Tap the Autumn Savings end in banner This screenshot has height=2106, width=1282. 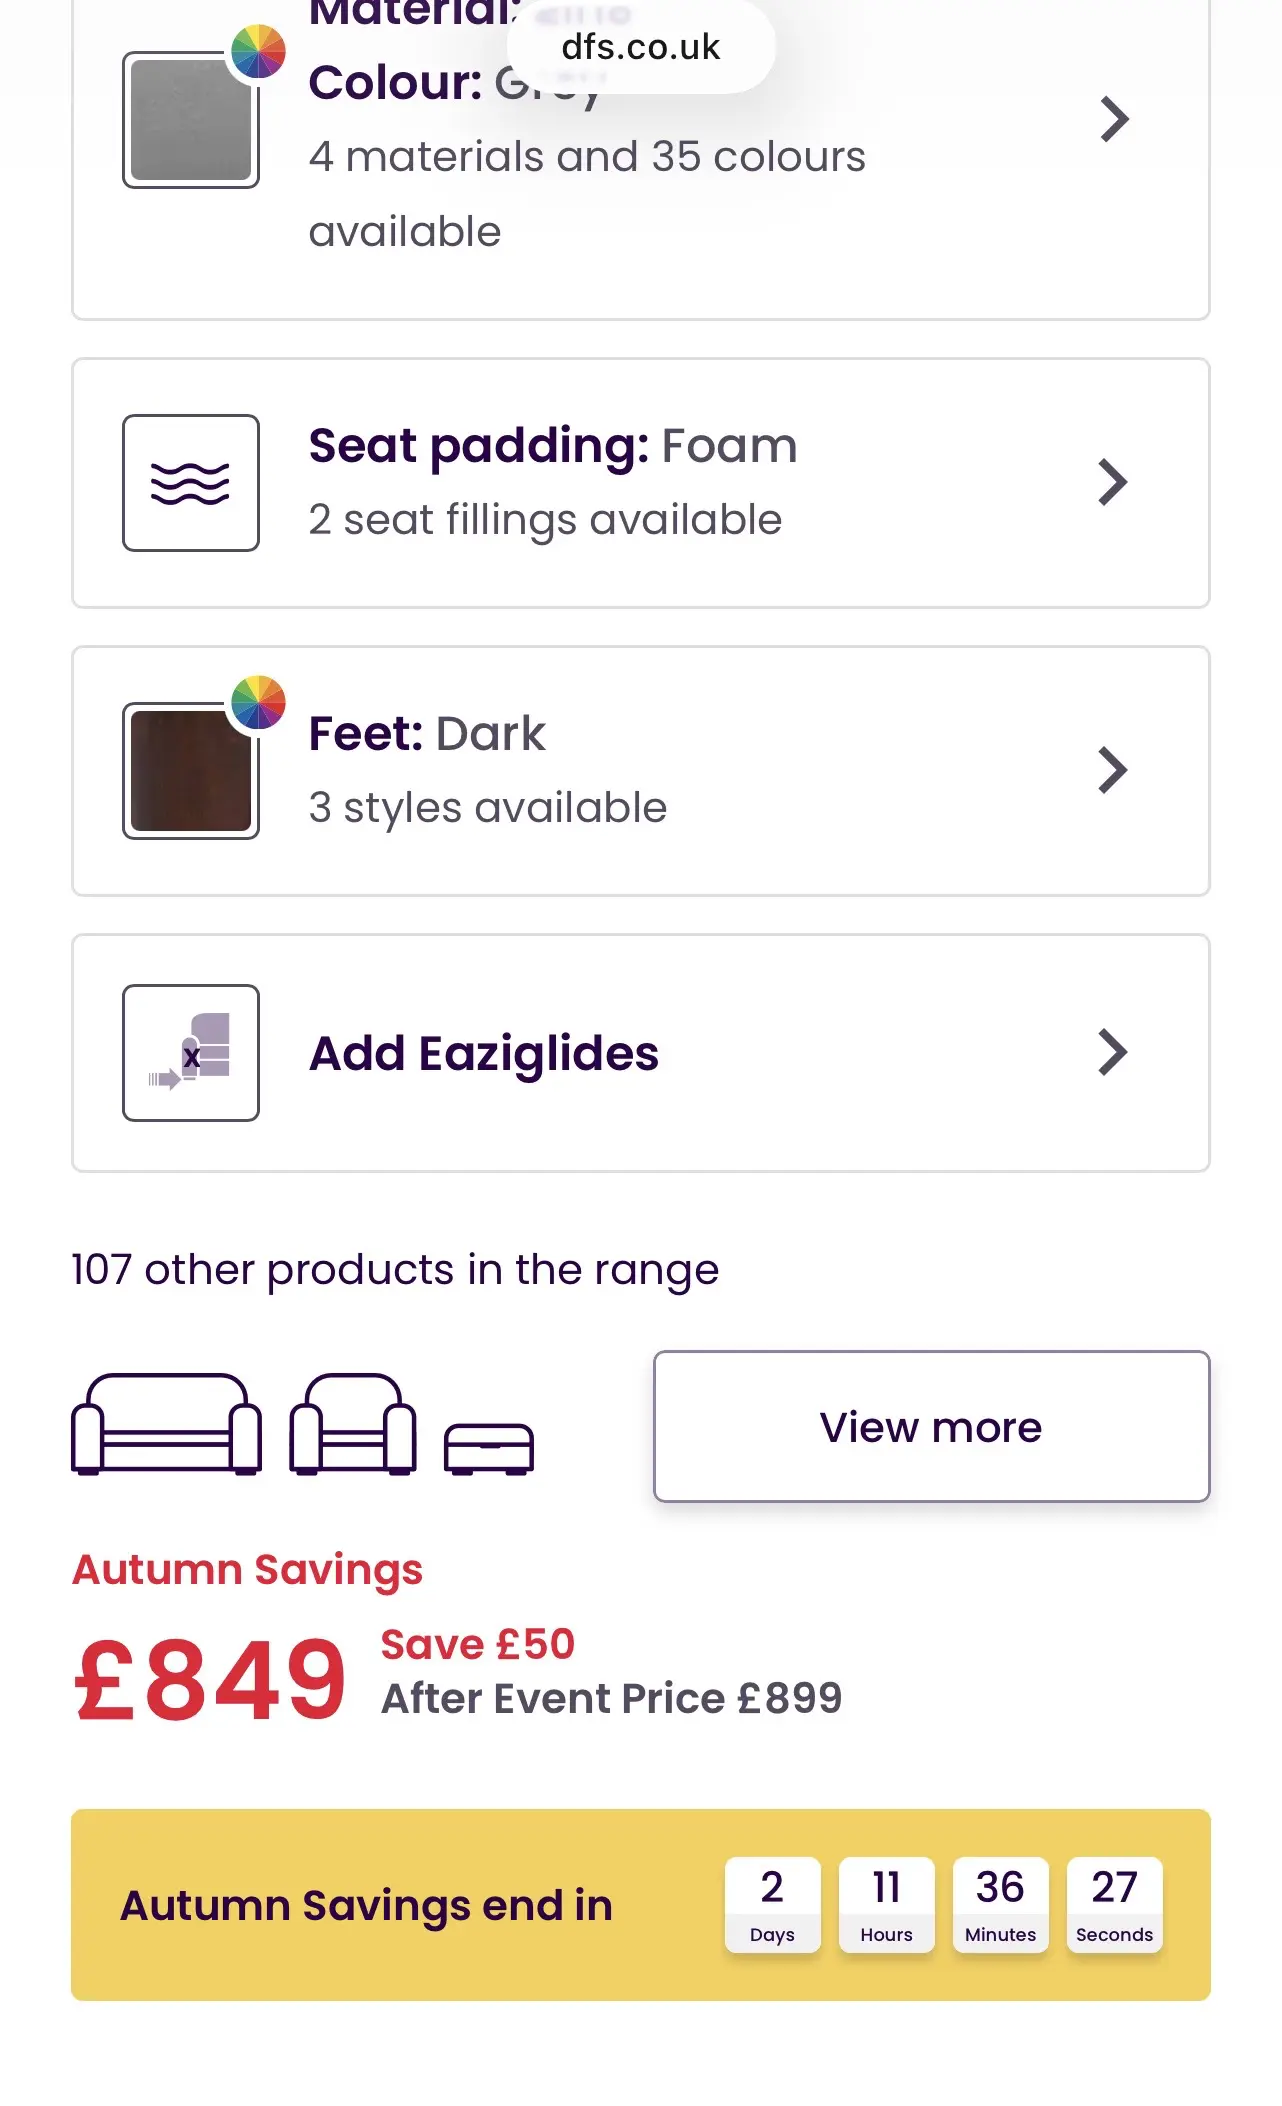[x=366, y=1905]
